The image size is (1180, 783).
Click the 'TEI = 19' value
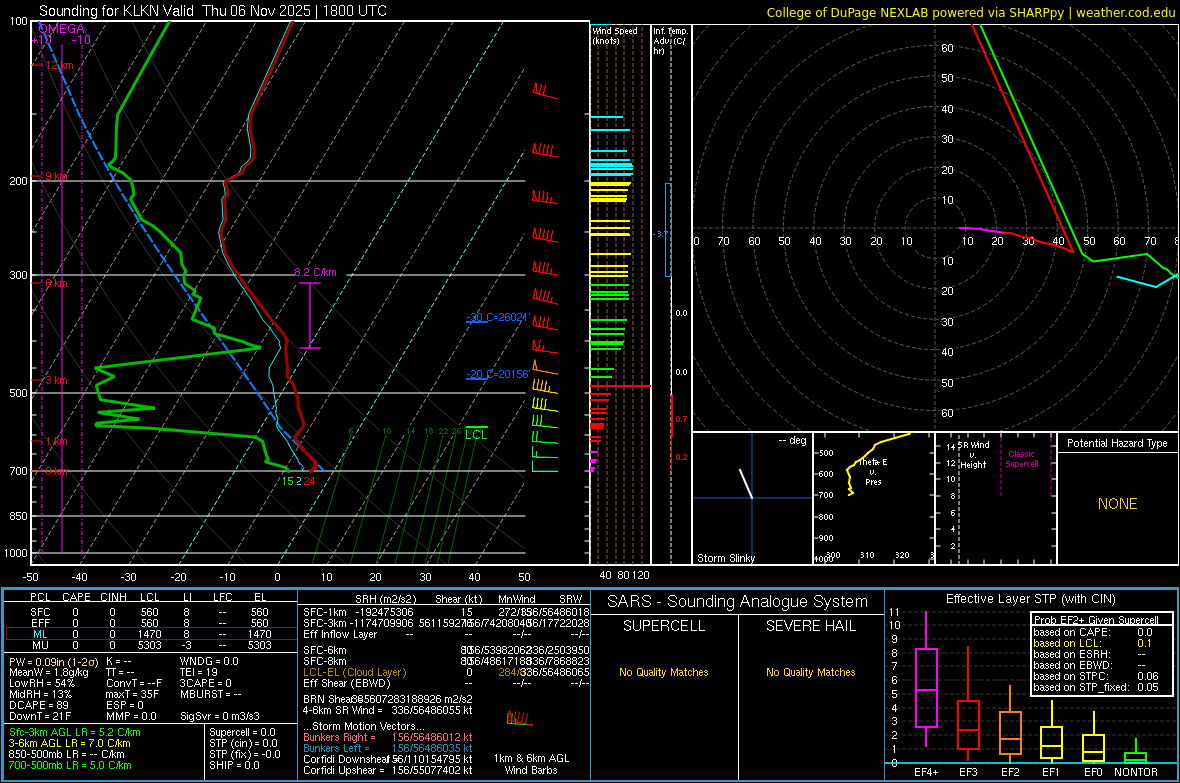[199, 672]
